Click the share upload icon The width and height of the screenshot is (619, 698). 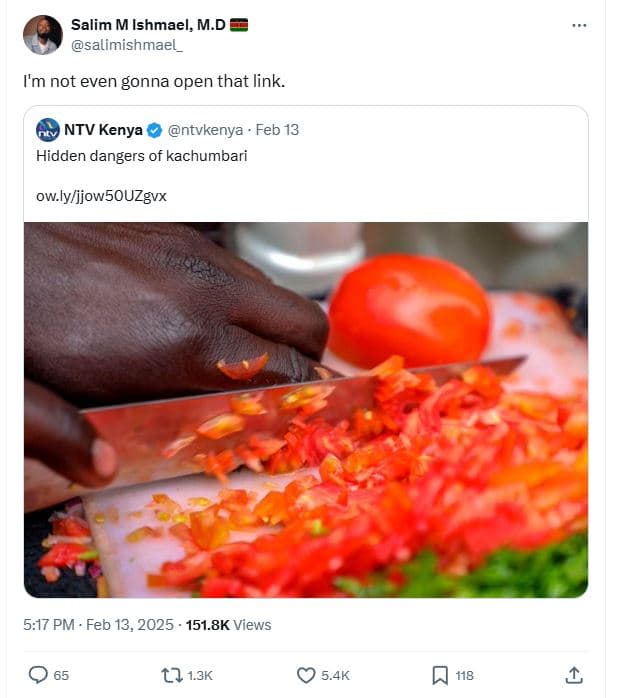(574, 675)
